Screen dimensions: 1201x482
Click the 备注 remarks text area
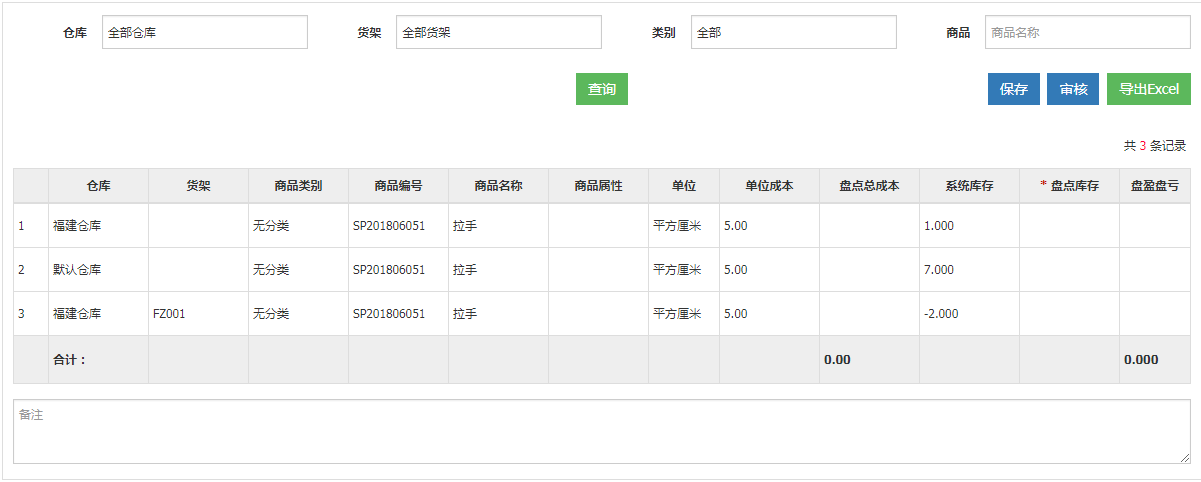[602, 432]
